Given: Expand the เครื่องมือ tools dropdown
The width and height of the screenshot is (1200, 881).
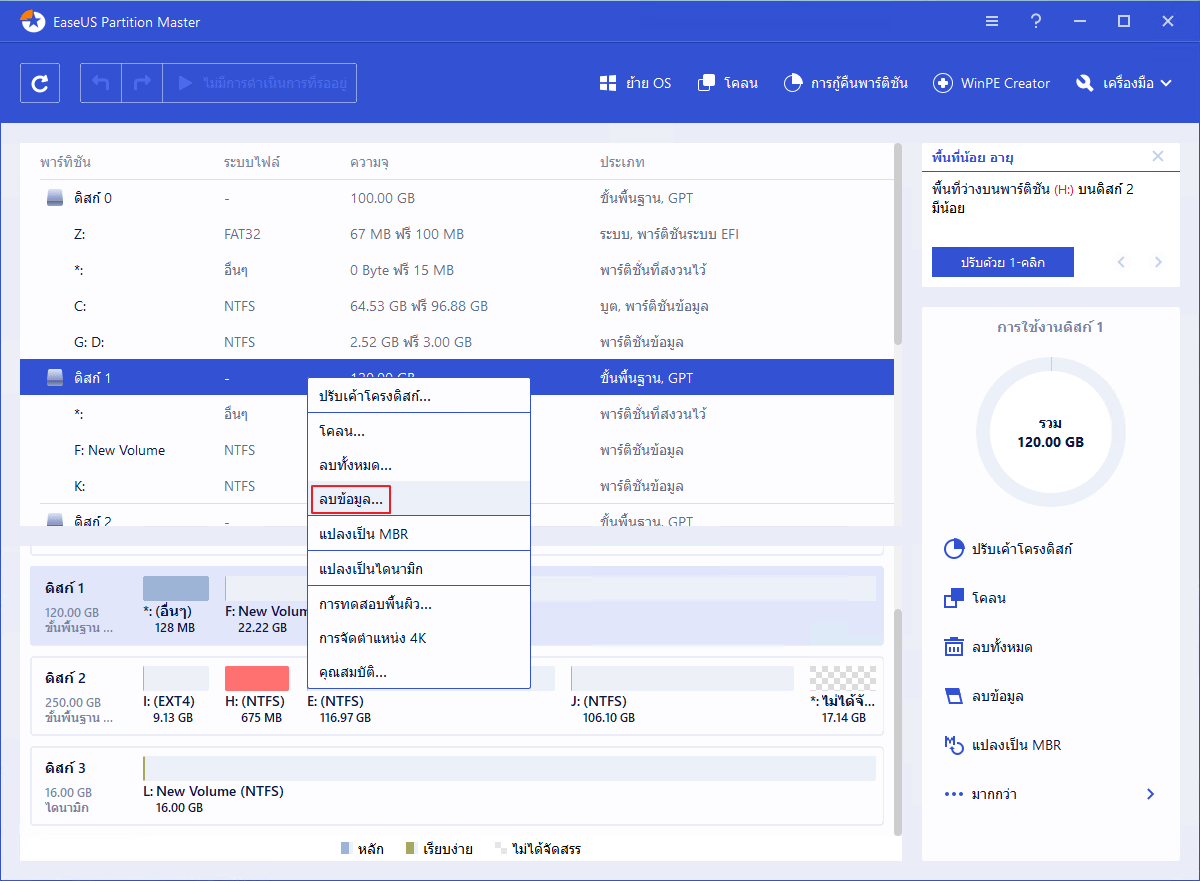Looking at the screenshot, I should 1124,83.
